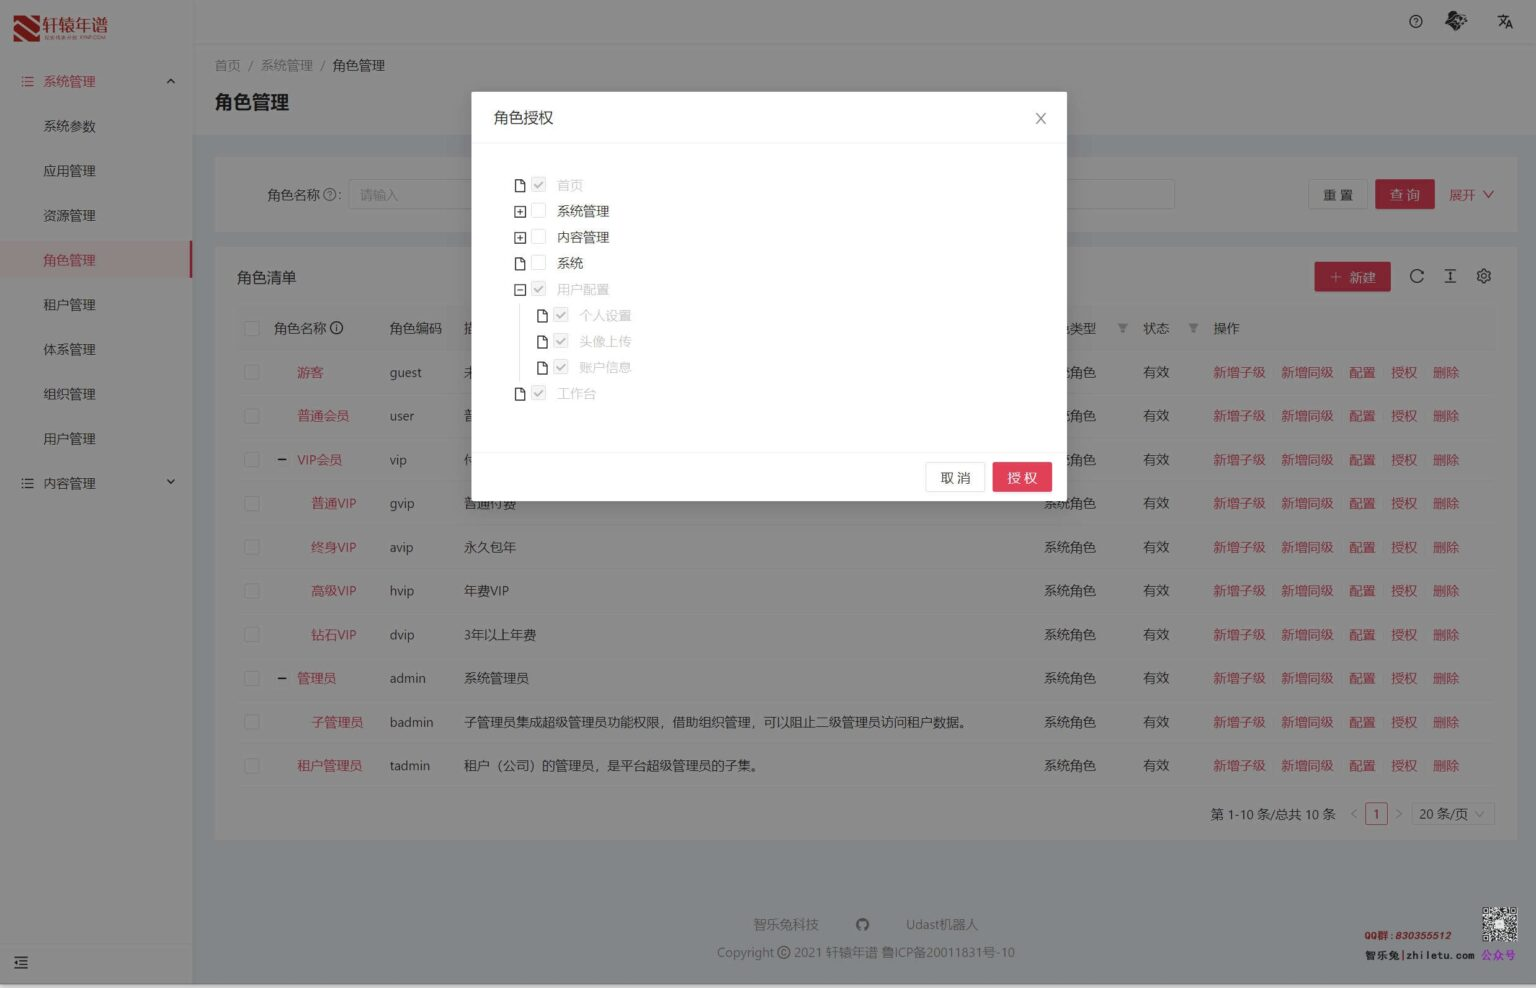The image size is (1536, 988).
Task: Open the user avatar icon in header
Action: pos(1456,21)
